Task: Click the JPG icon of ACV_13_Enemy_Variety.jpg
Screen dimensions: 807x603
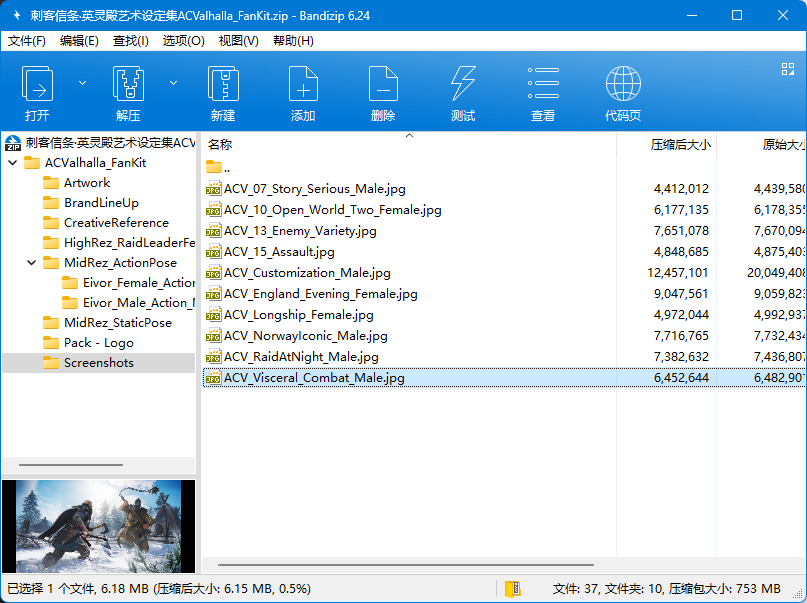Action: (x=213, y=230)
